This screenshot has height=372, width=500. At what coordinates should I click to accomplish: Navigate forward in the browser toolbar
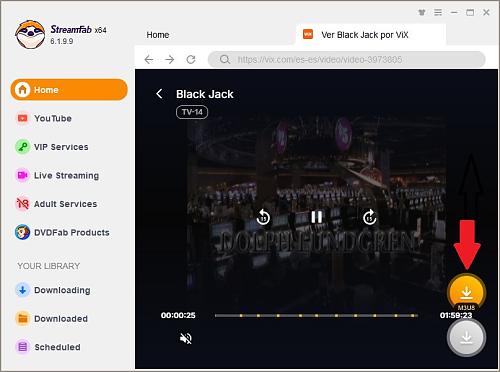pos(170,60)
